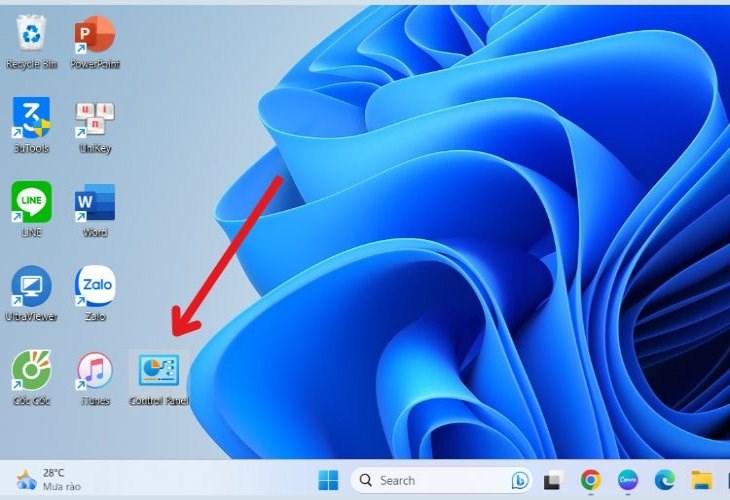Image resolution: width=730 pixels, height=500 pixels.
Task: Open File Explorer from taskbar
Action: (x=702, y=480)
